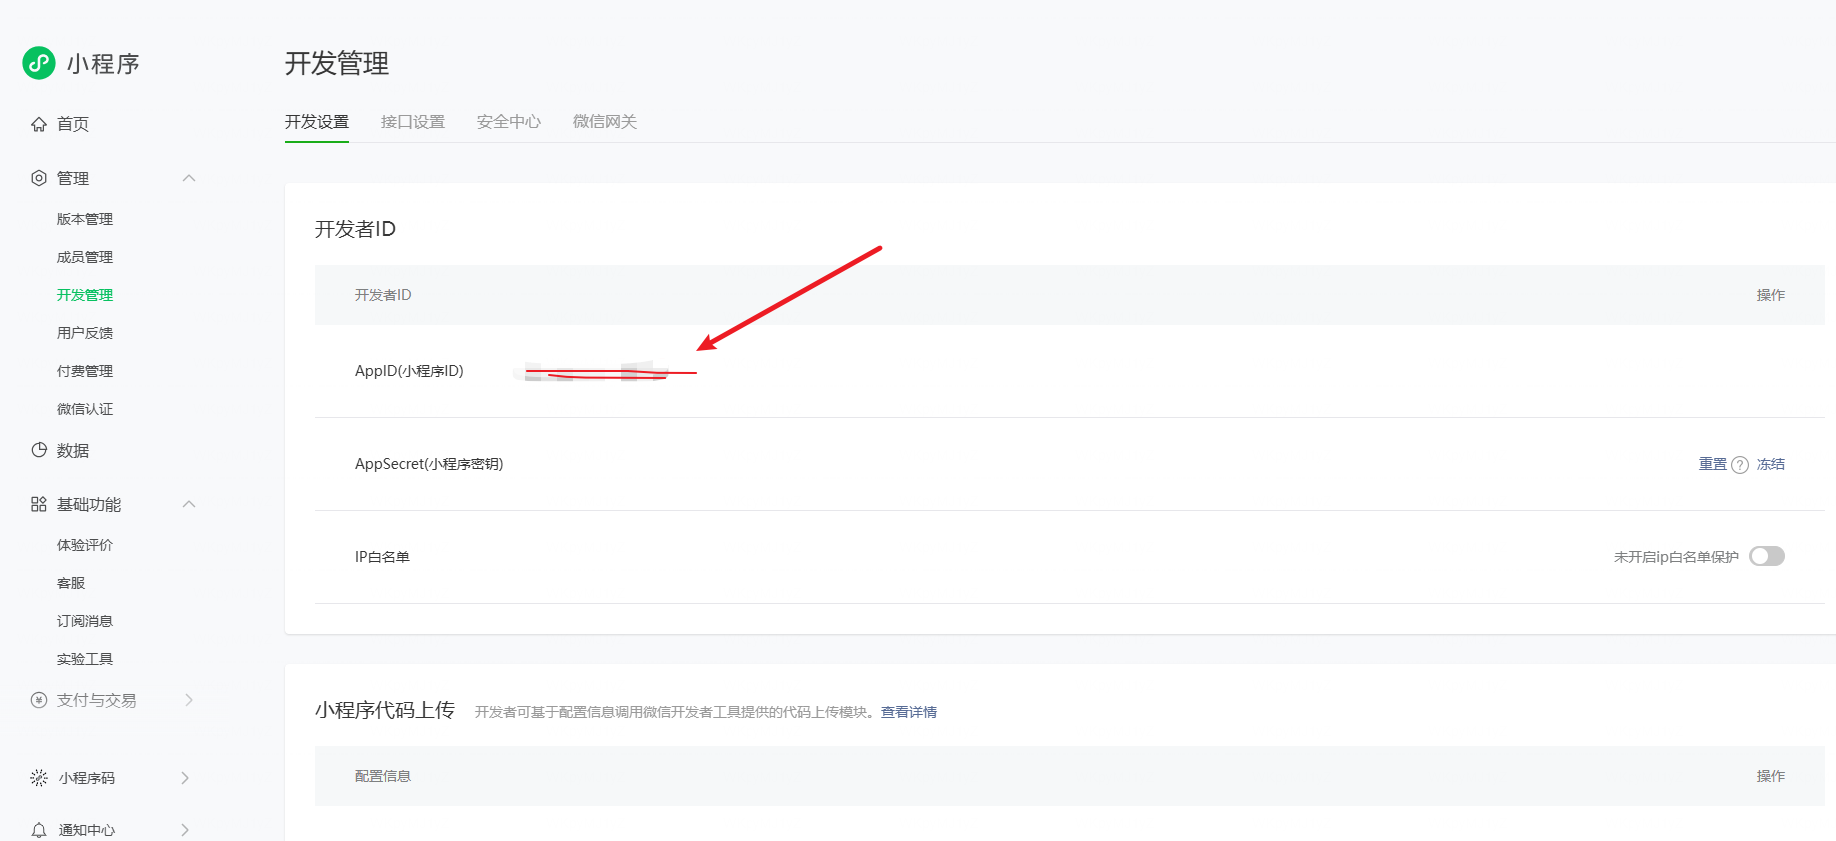The image size is (1836, 841).
Task: Open 版本管理 in the sidebar
Action: (85, 219)
